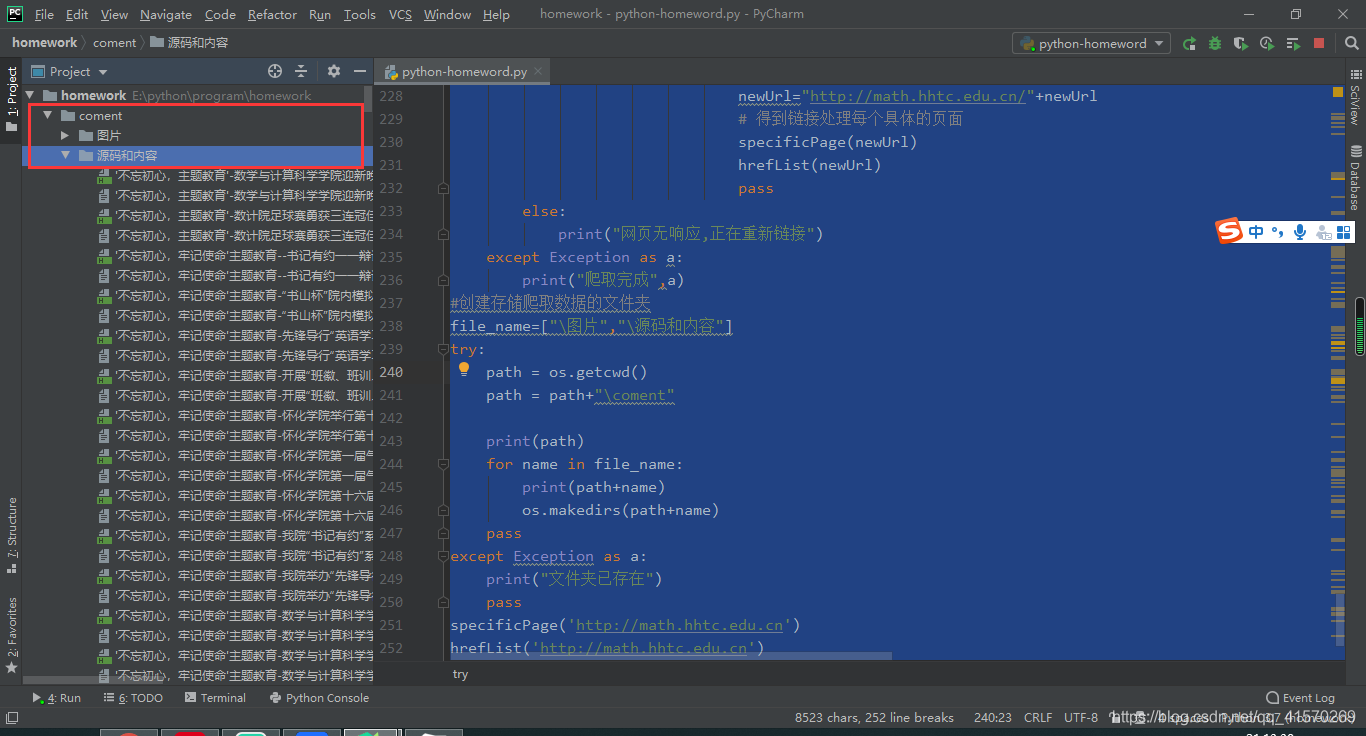1366x736 pixels.
Task: Toggle the Sogou Chinese/English 中 mode
Action: tap(1256, 232)
